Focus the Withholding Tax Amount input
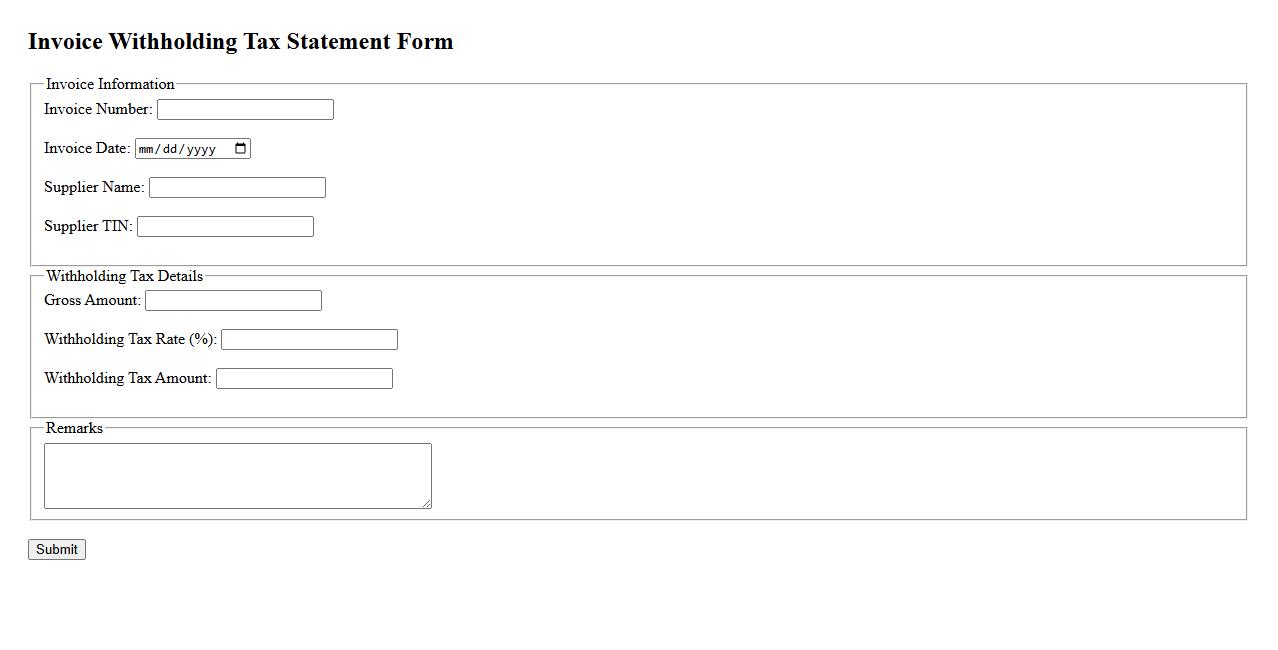The width and height of the screenshot is (1278, 650). point(304,379)
